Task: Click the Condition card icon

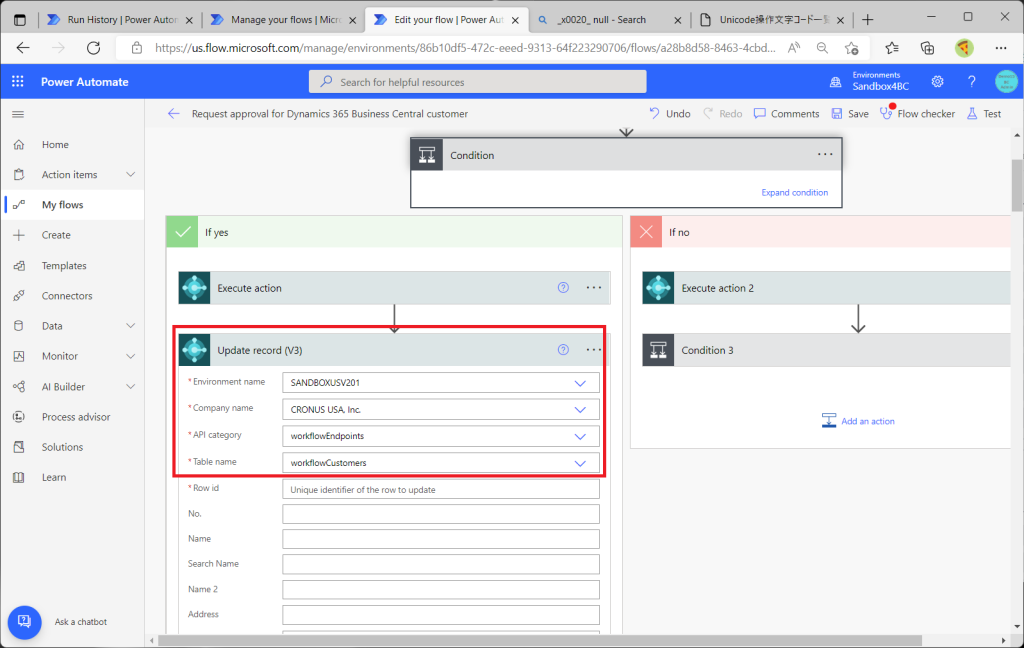Action: coord(427,155)
